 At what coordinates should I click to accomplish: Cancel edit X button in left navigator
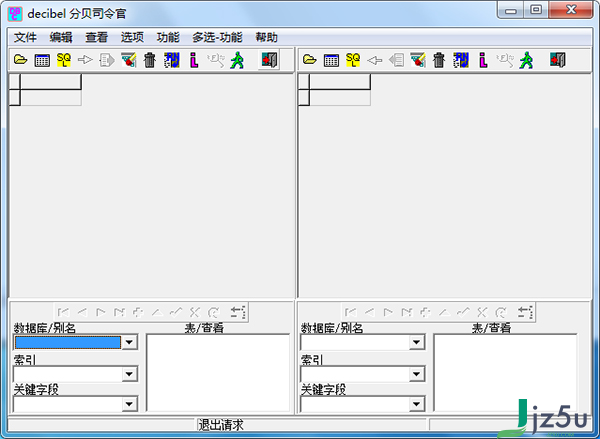194,312
